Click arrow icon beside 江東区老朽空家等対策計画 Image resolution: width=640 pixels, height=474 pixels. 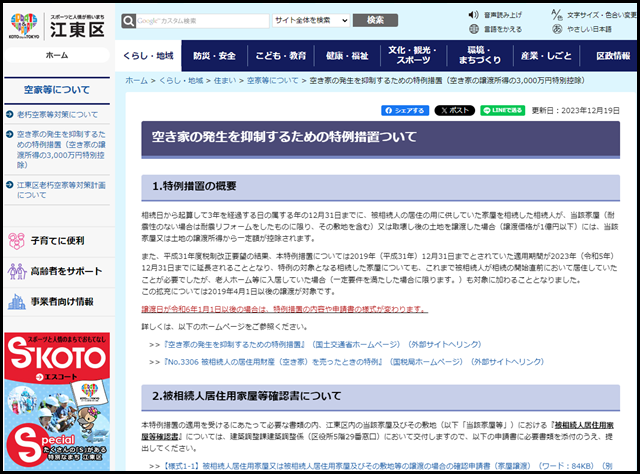point(10,185)
